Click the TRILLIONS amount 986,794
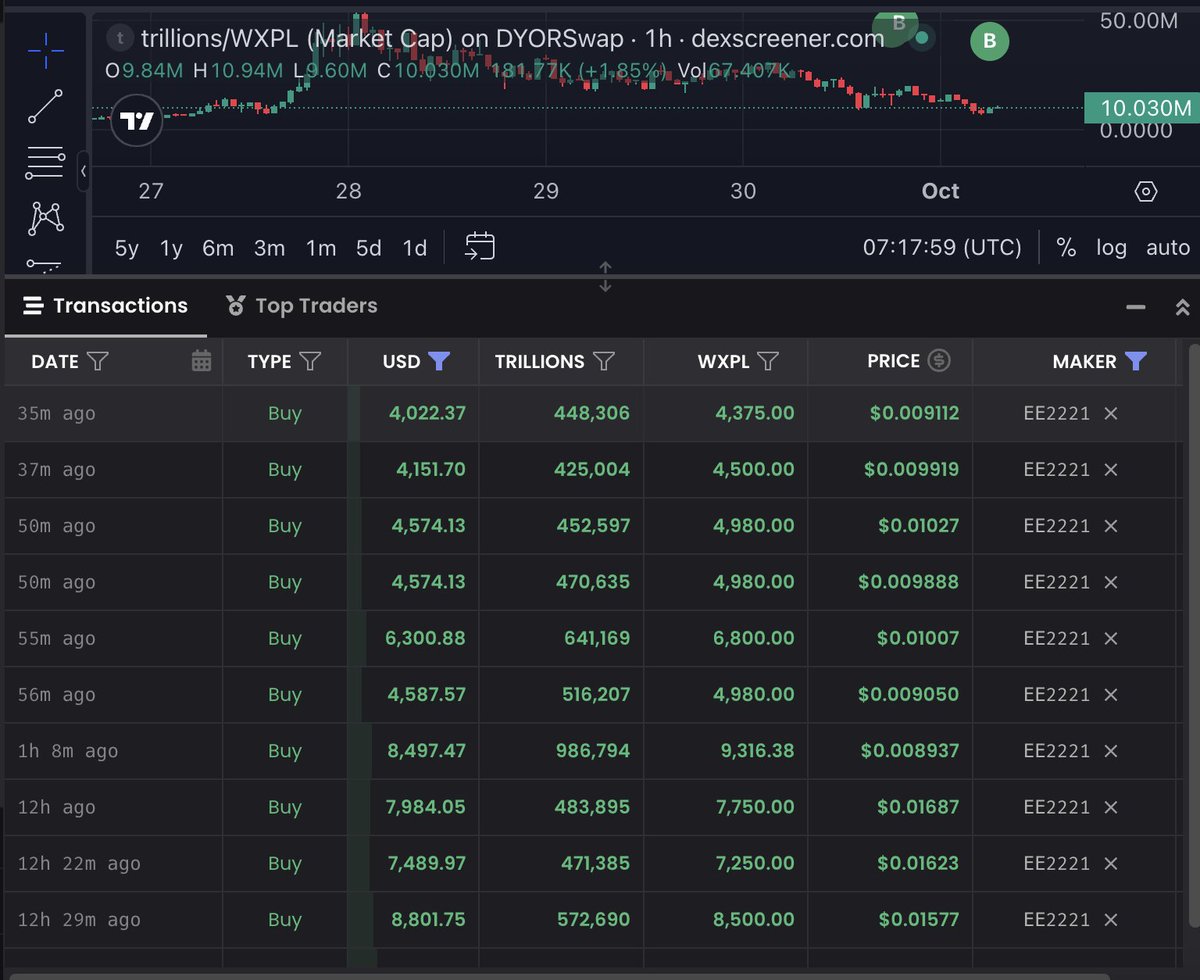This screenshot has width=1200, height=980. [x=592, y=751]
